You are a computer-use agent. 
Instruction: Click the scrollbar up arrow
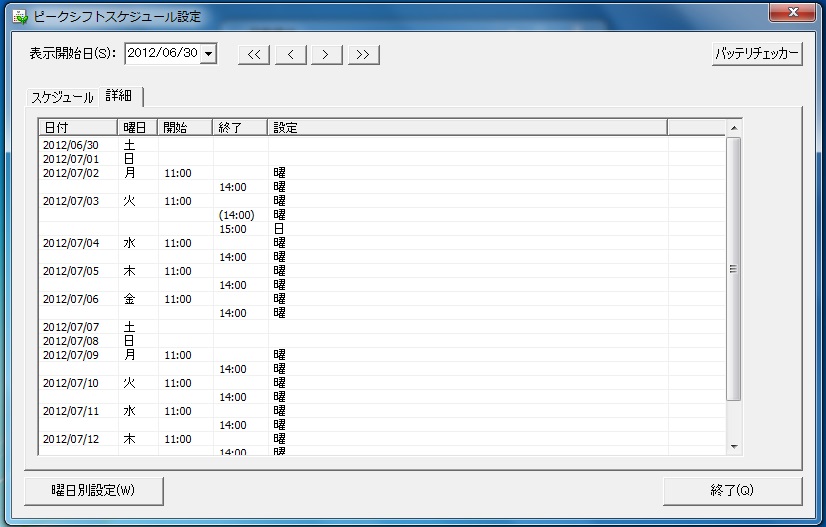click(734, 128)
